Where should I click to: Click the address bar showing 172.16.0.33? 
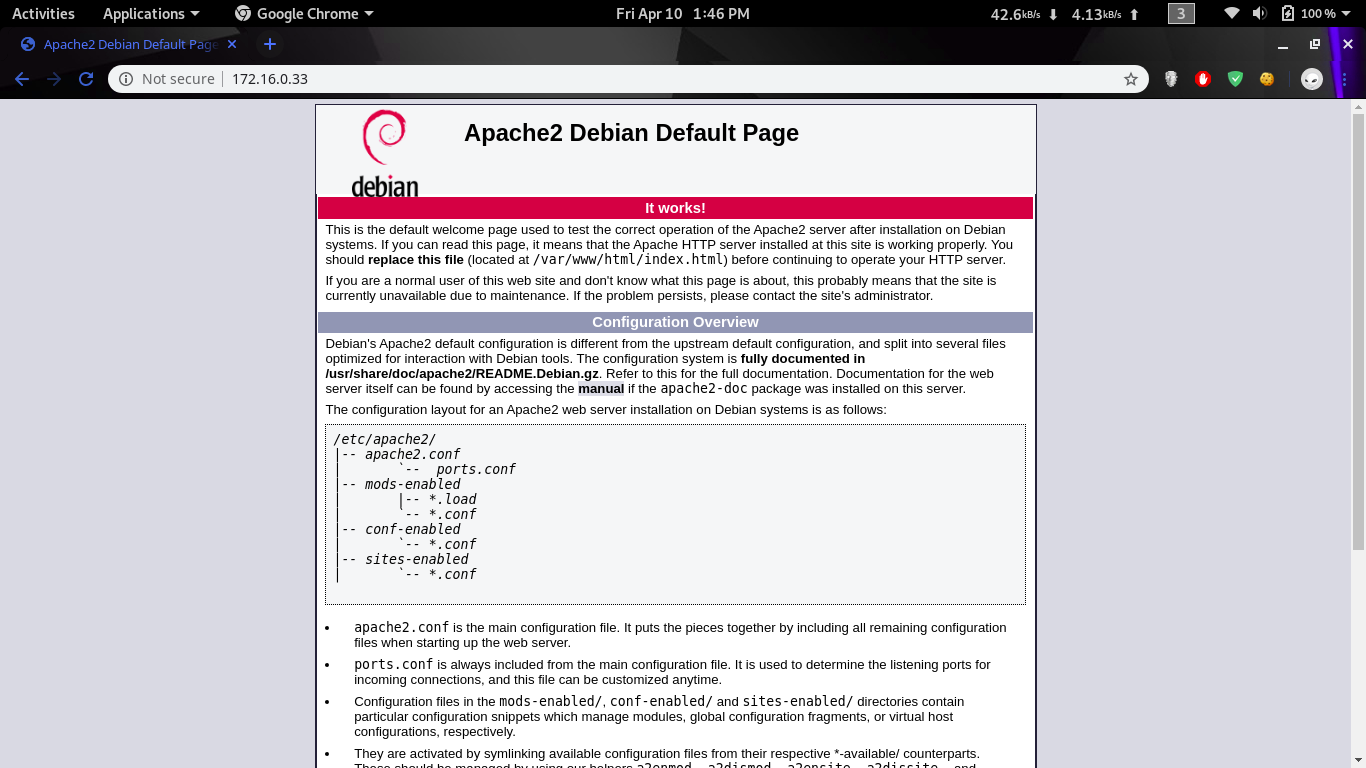[600, 79]
